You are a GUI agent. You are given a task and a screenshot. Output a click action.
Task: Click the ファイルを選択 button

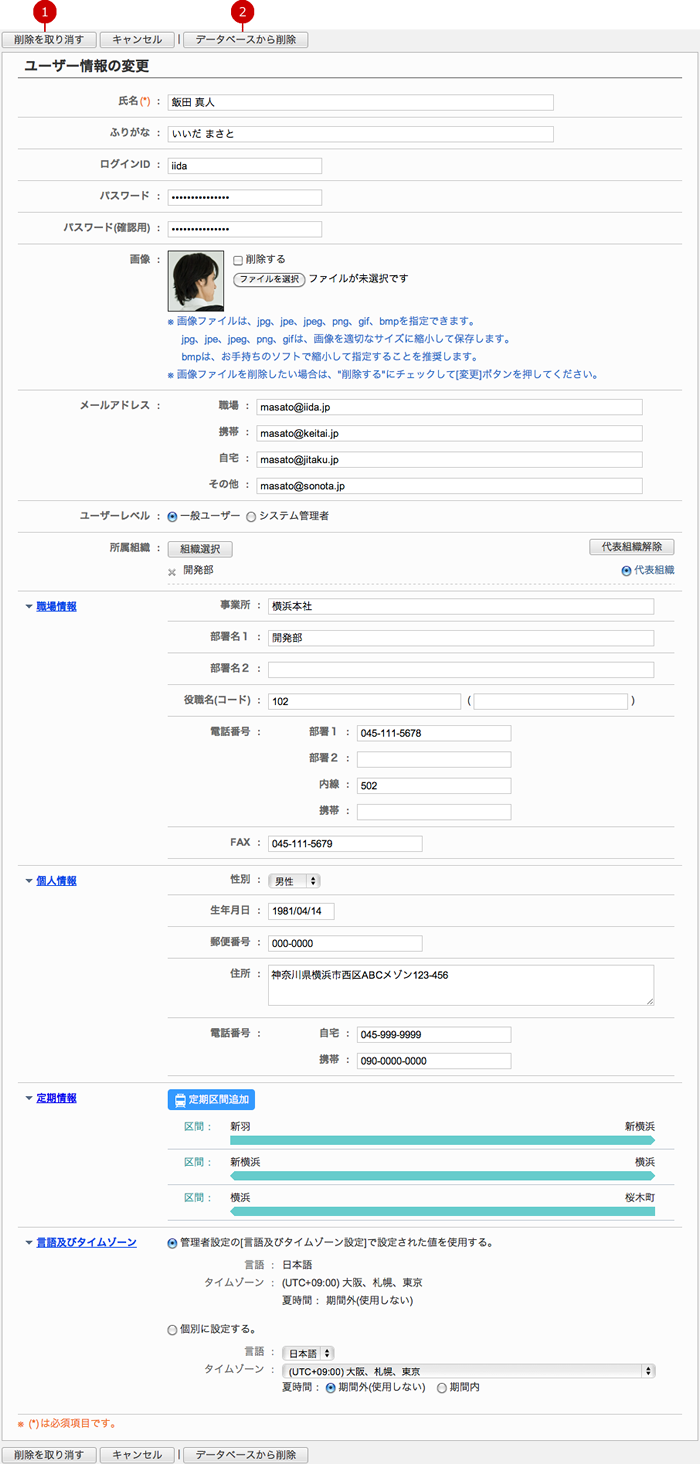[269, 279]
